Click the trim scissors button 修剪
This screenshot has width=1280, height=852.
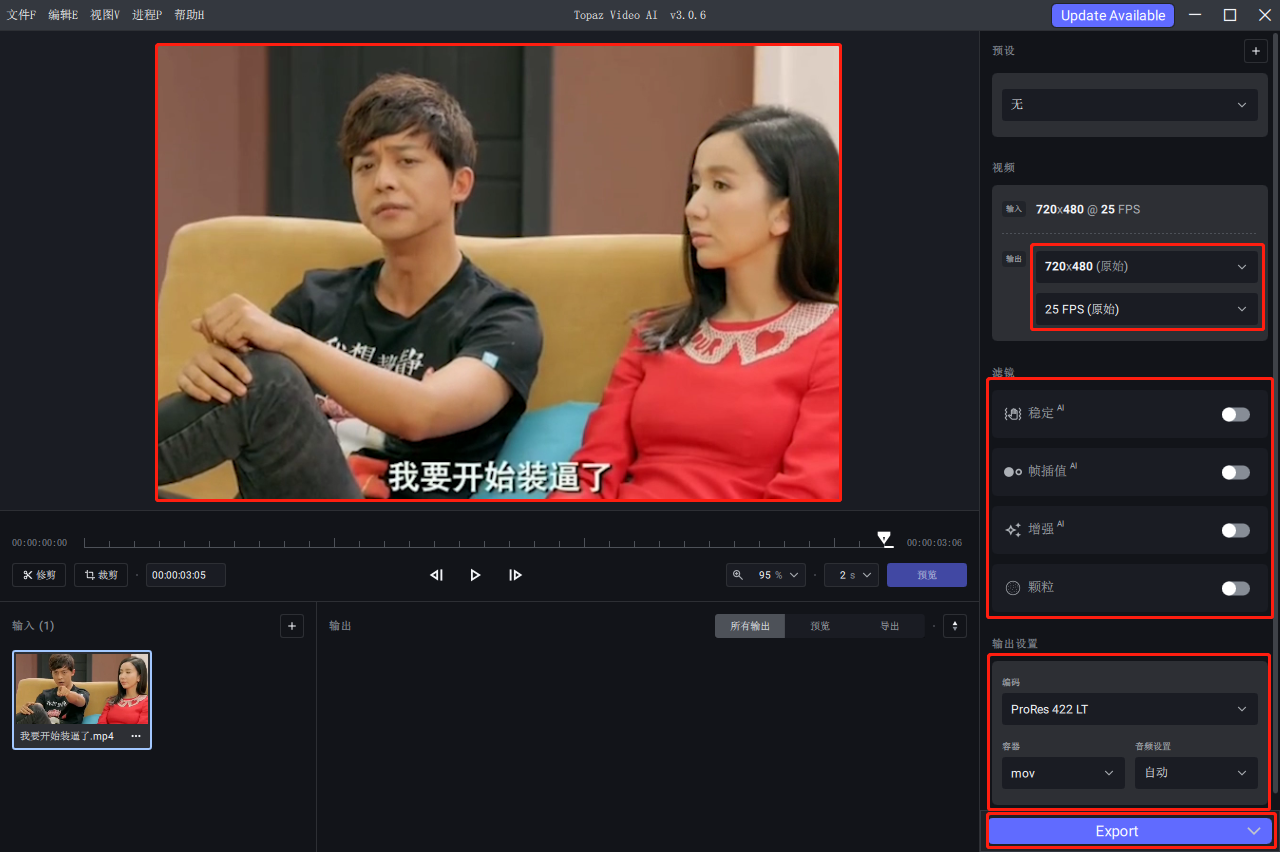(40, 575)
